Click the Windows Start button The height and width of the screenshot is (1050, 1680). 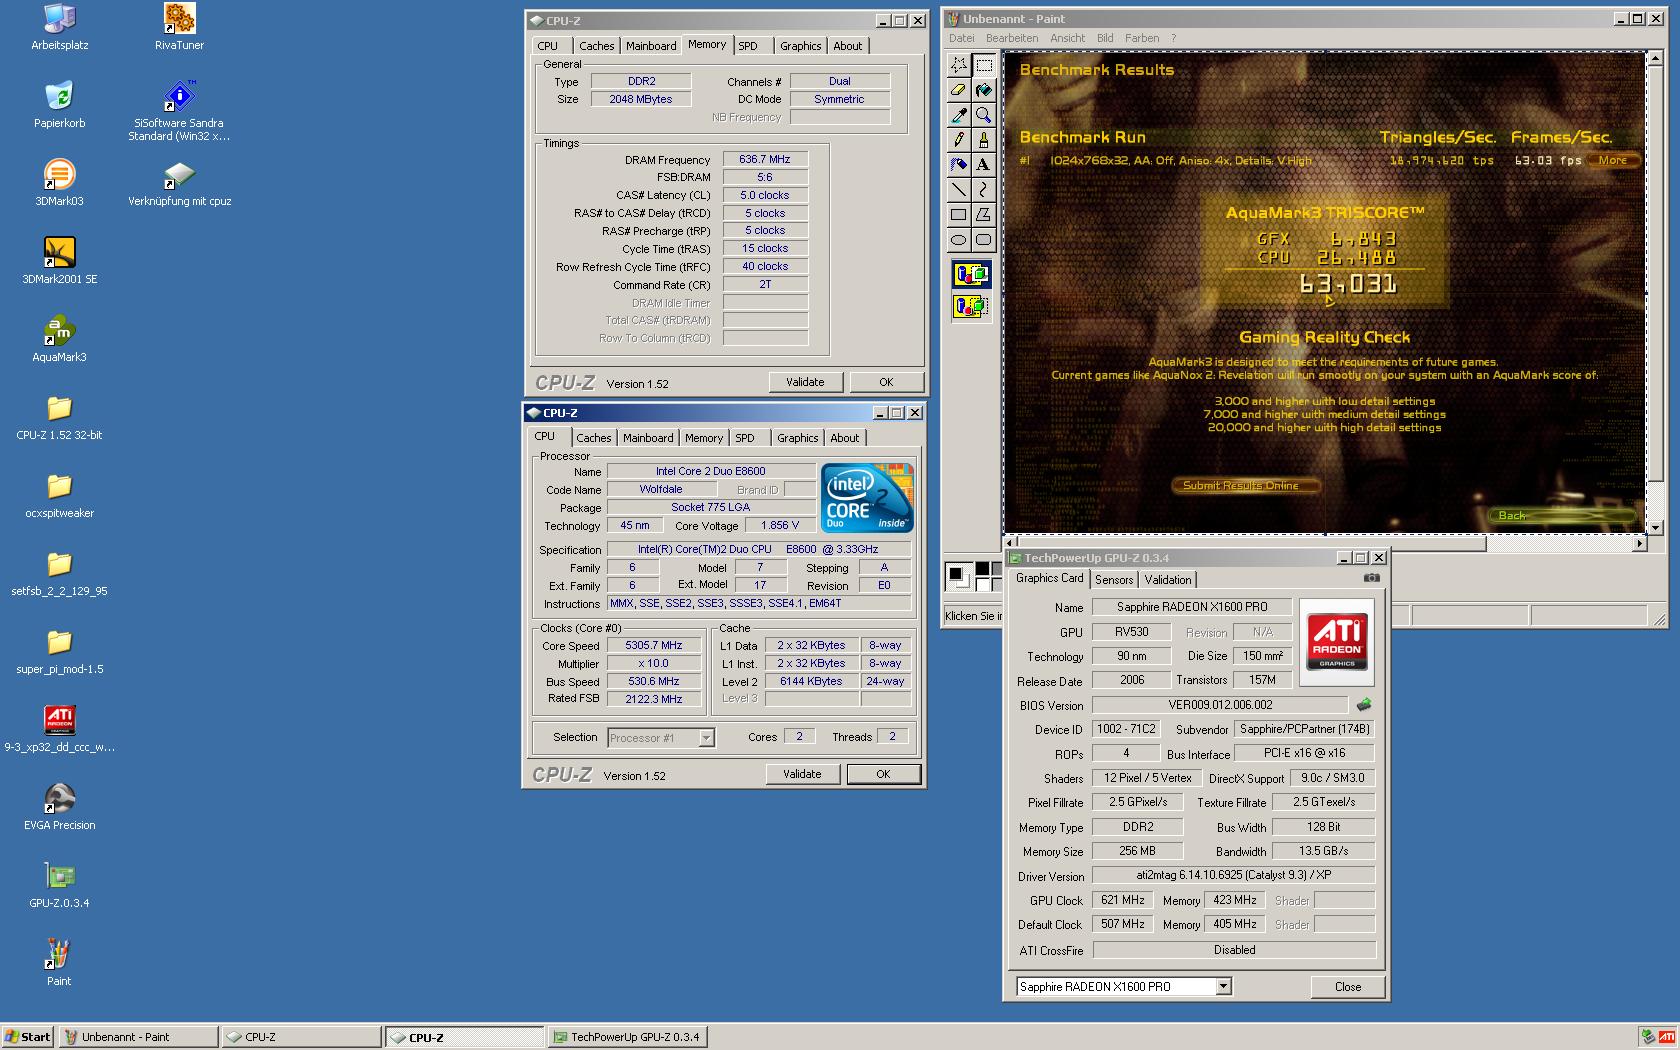coord(28,1037)
